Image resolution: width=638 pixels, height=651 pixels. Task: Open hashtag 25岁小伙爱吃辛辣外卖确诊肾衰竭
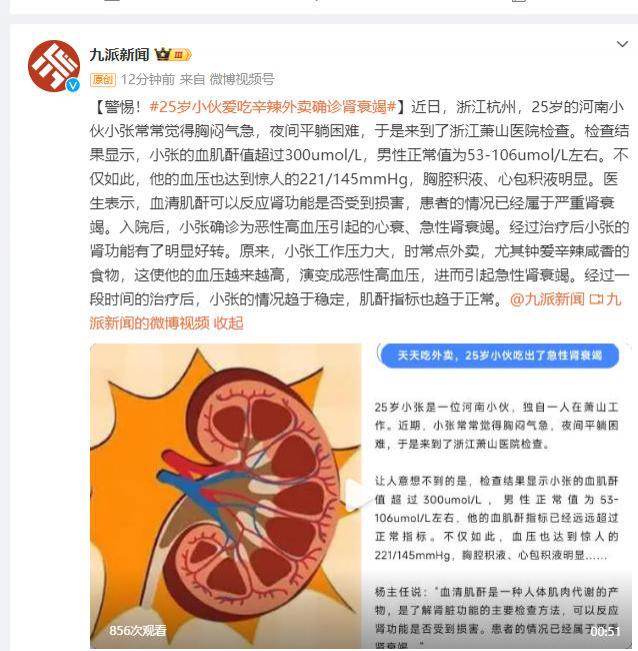pos(273,107)
